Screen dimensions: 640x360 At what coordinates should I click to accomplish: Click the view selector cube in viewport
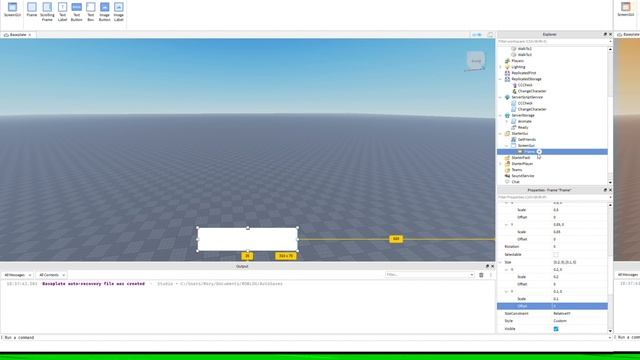(x=476, y=61)
